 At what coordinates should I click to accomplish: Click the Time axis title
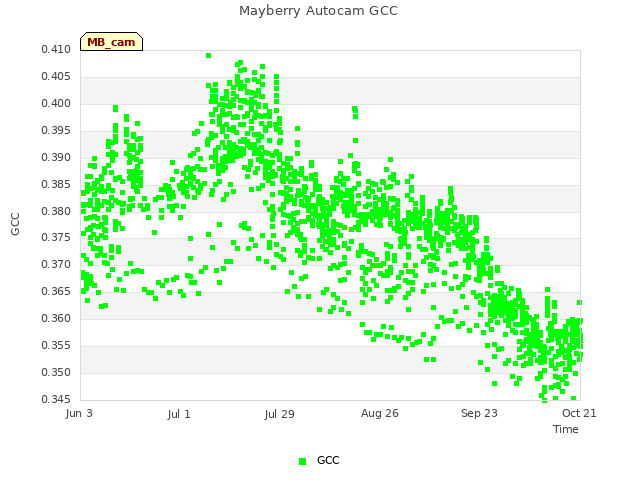566,429
